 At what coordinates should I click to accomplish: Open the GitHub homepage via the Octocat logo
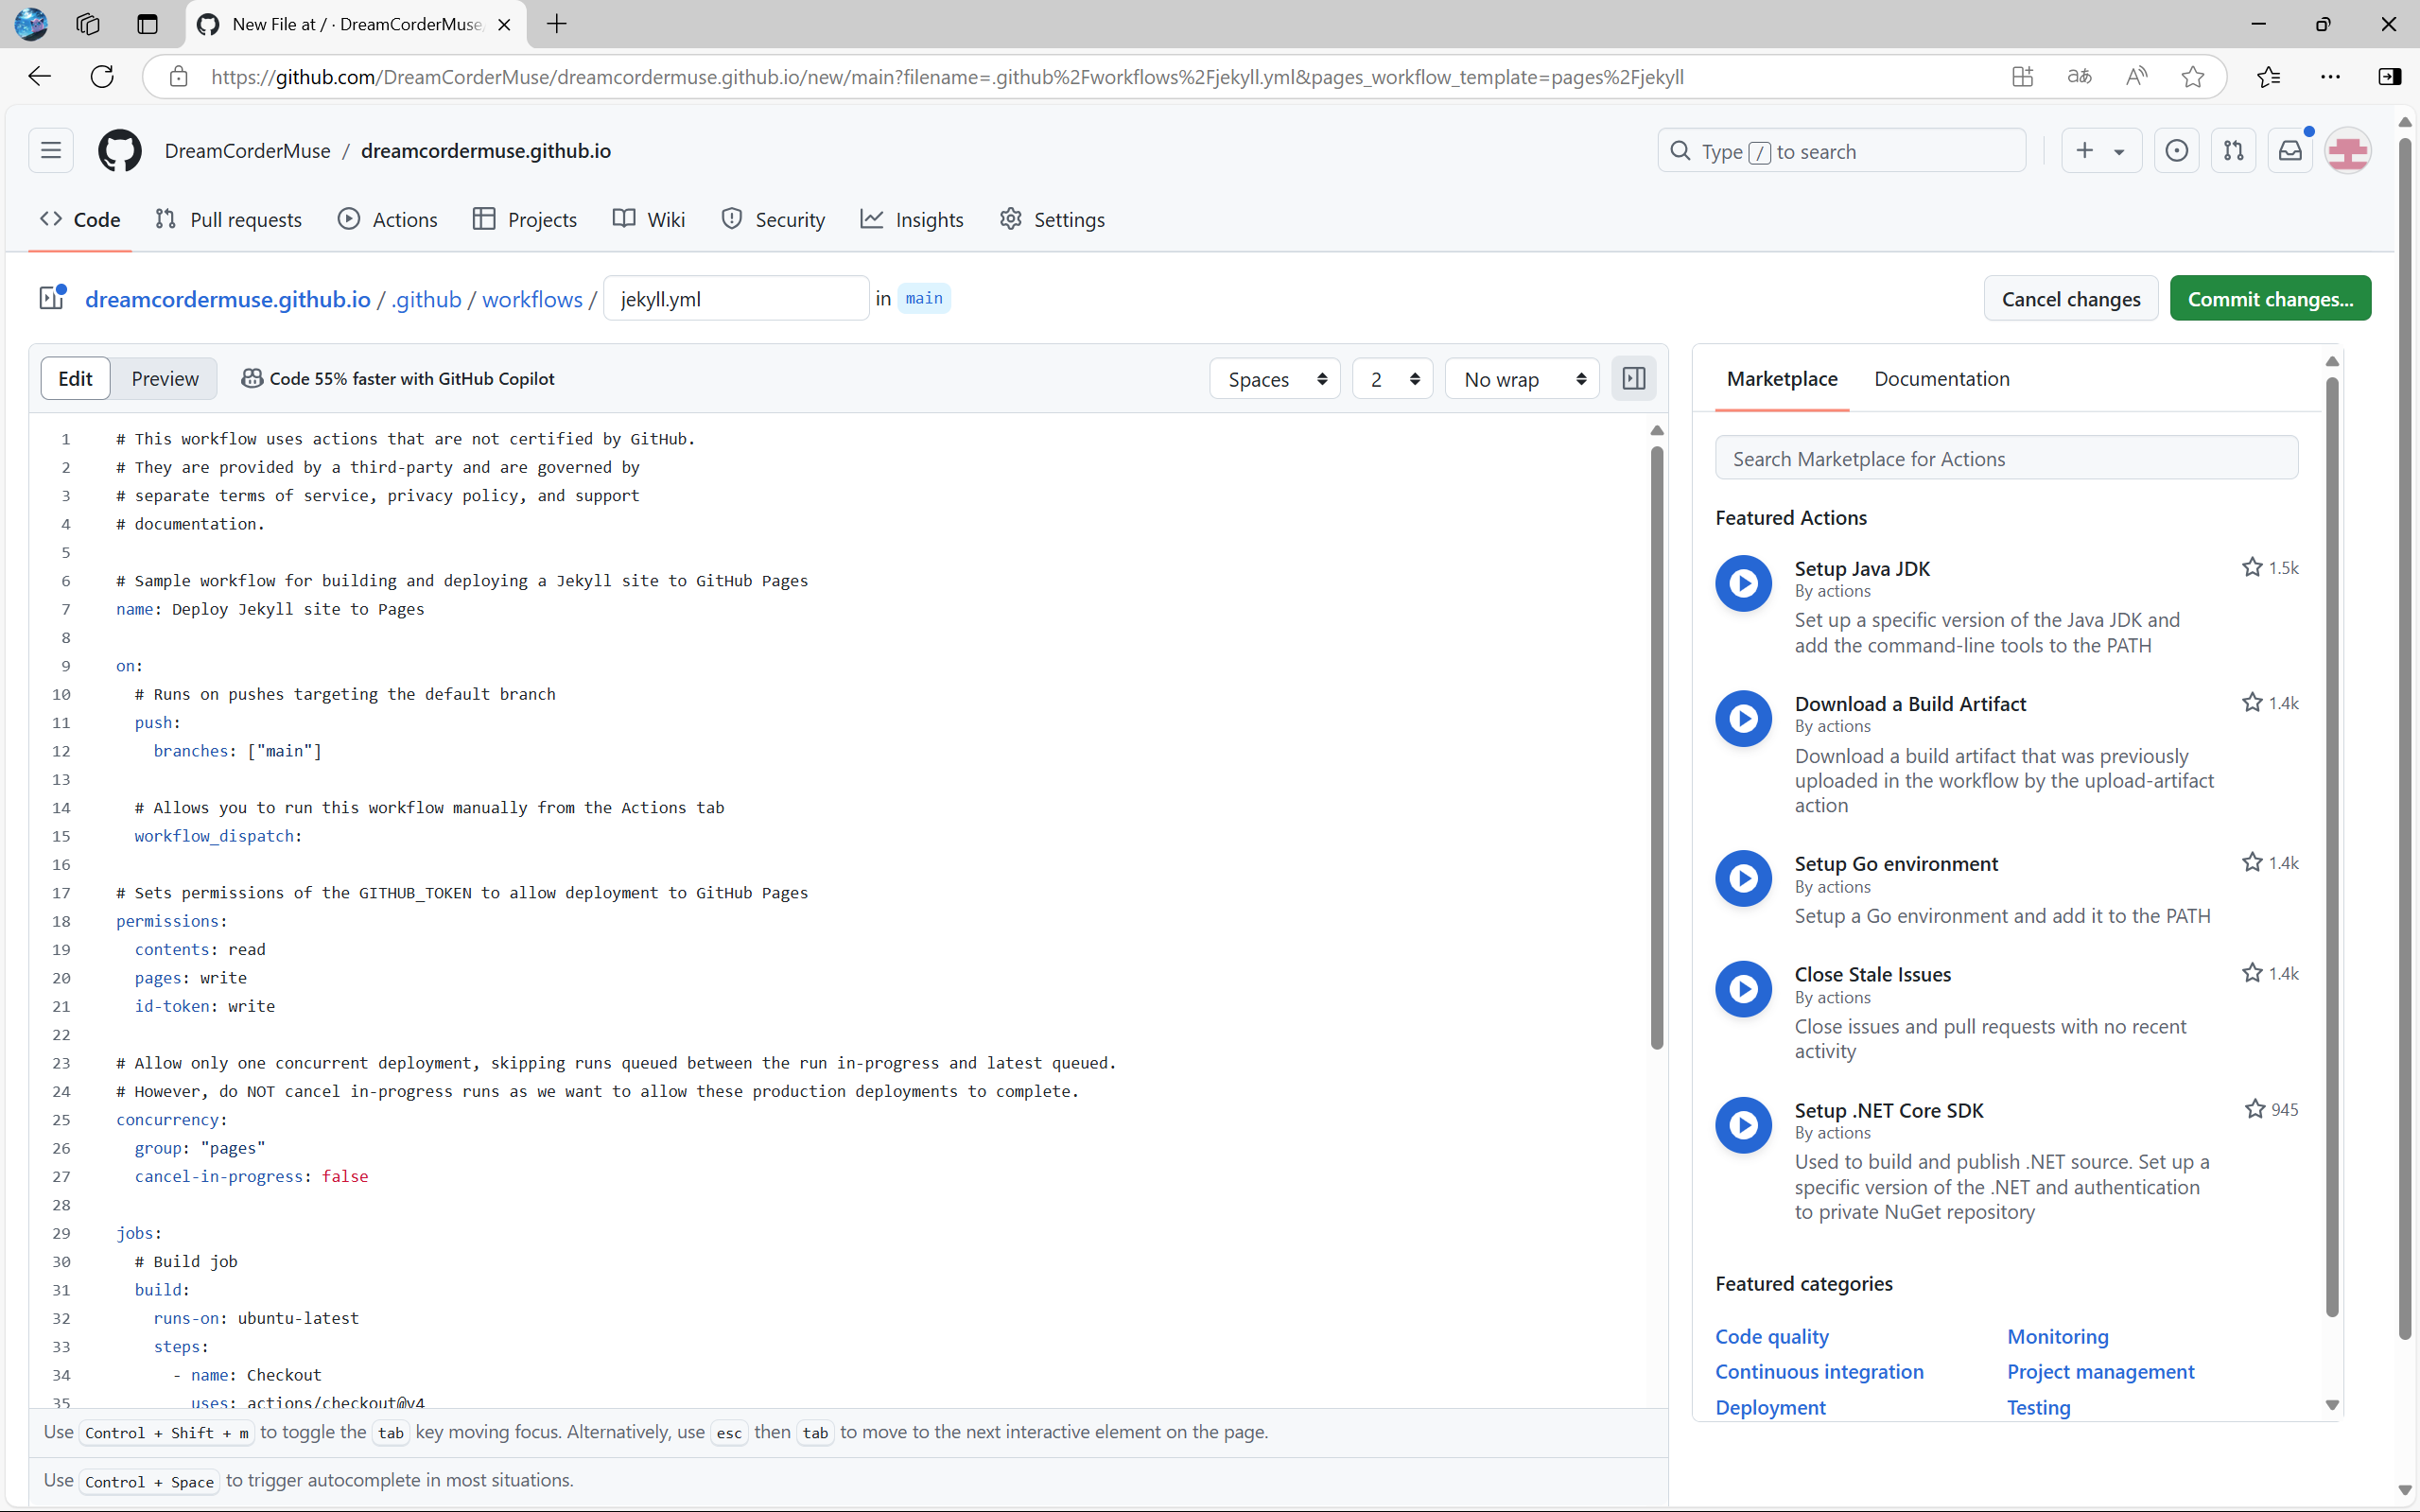(119, 151)
